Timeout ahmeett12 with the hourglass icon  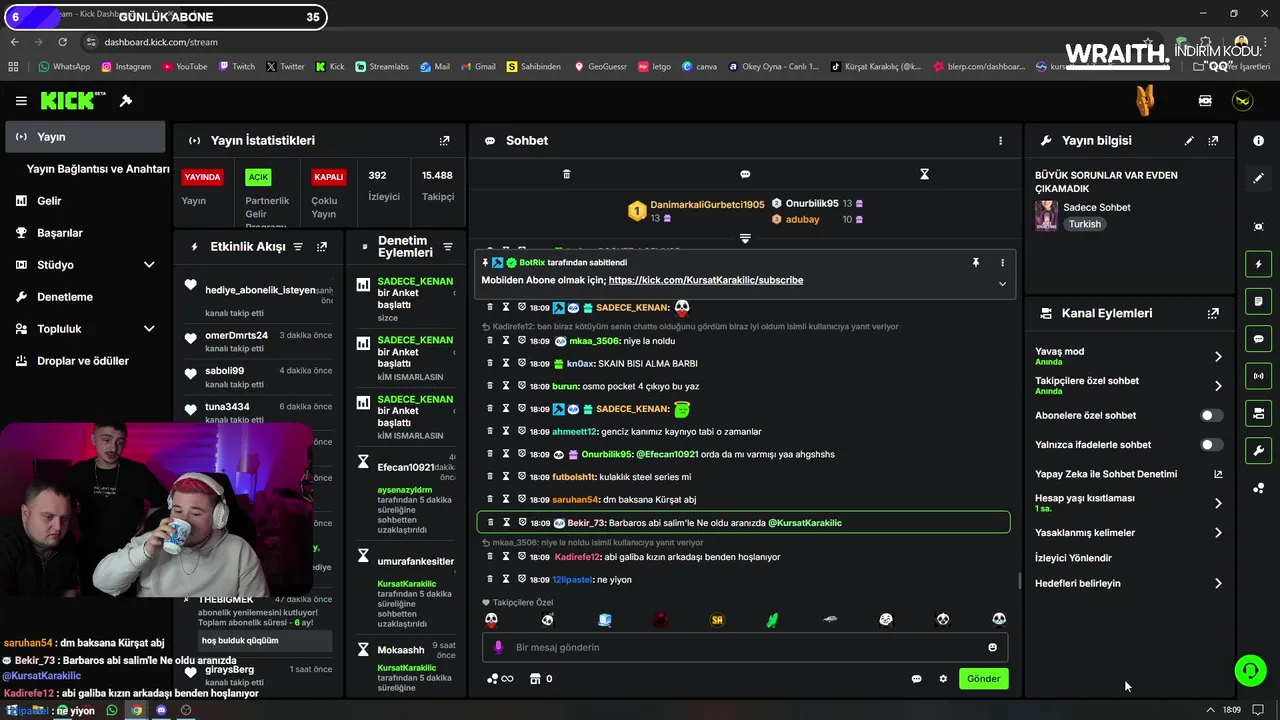click(506, 431)
